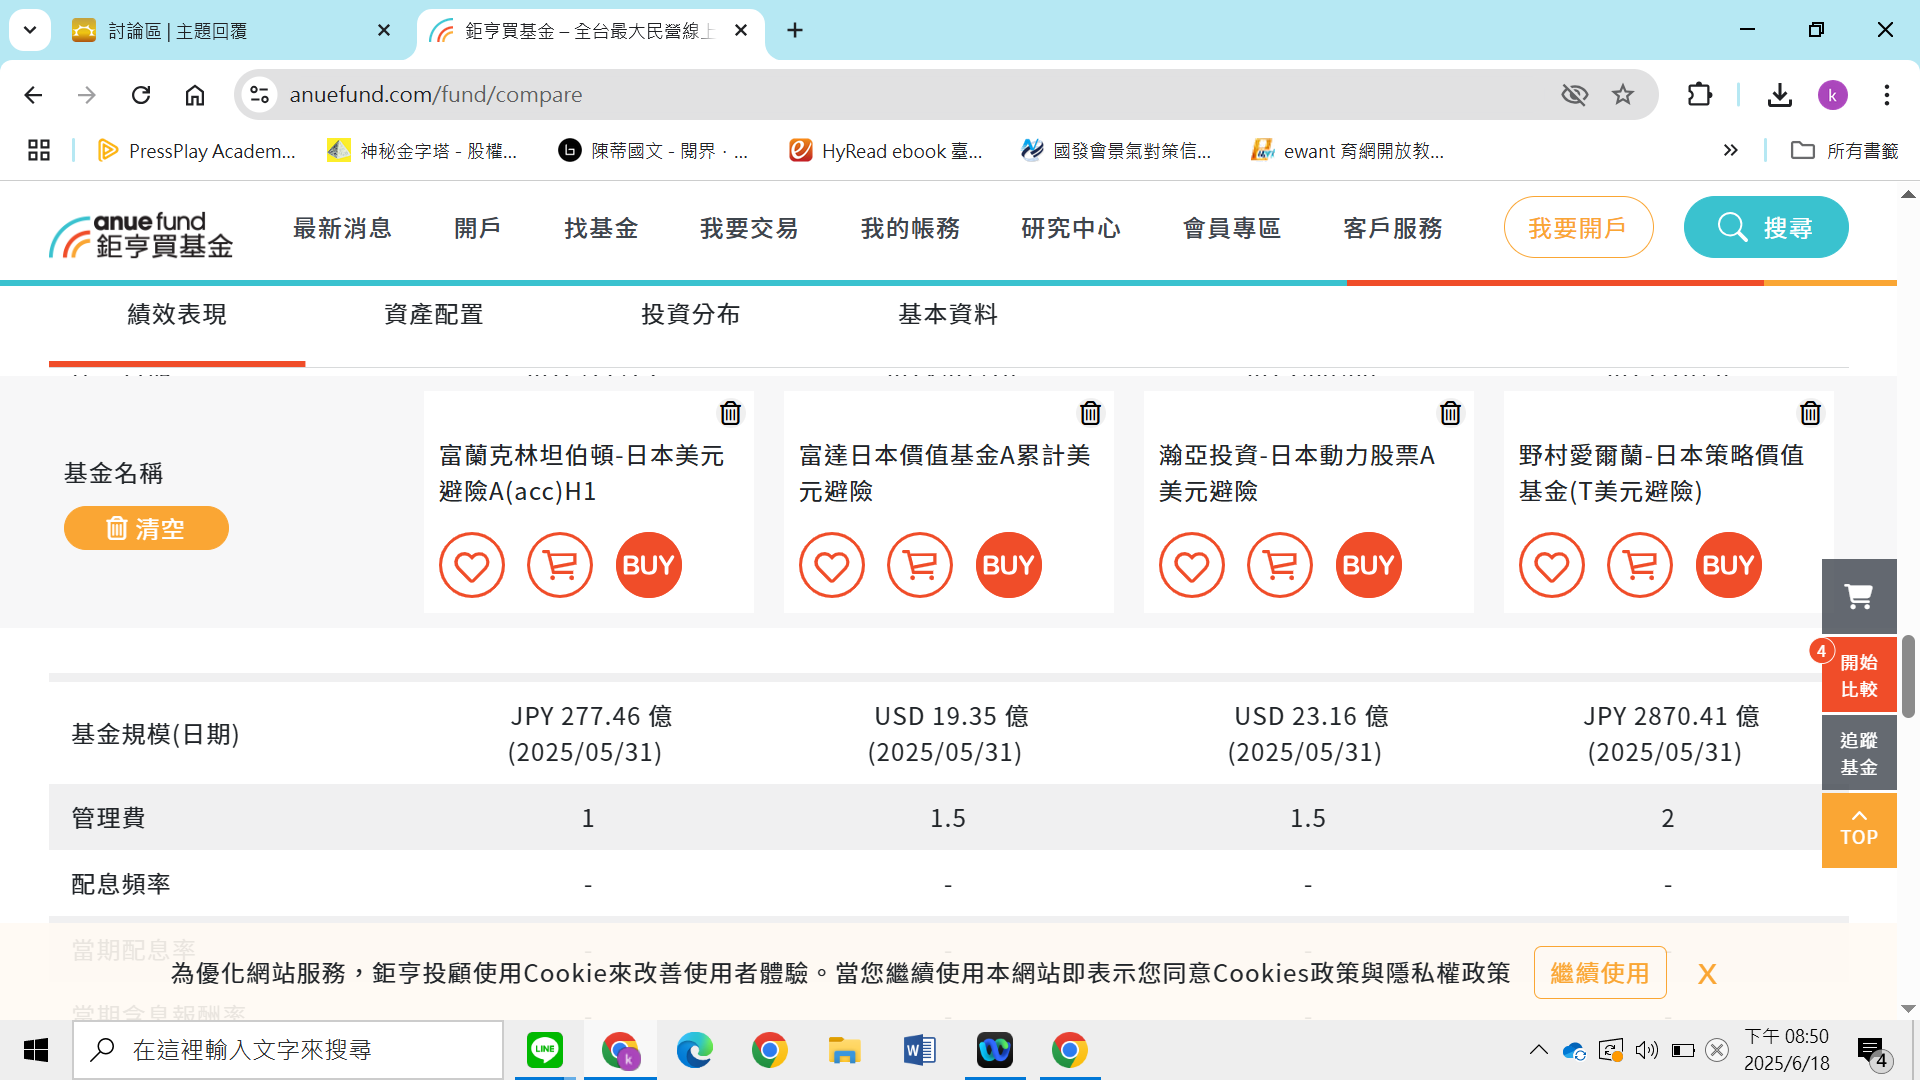The image size is (1920, 1080).
Task: Switch to 討論區 | 主題回覆 browser tab
Action: point(232,31)
